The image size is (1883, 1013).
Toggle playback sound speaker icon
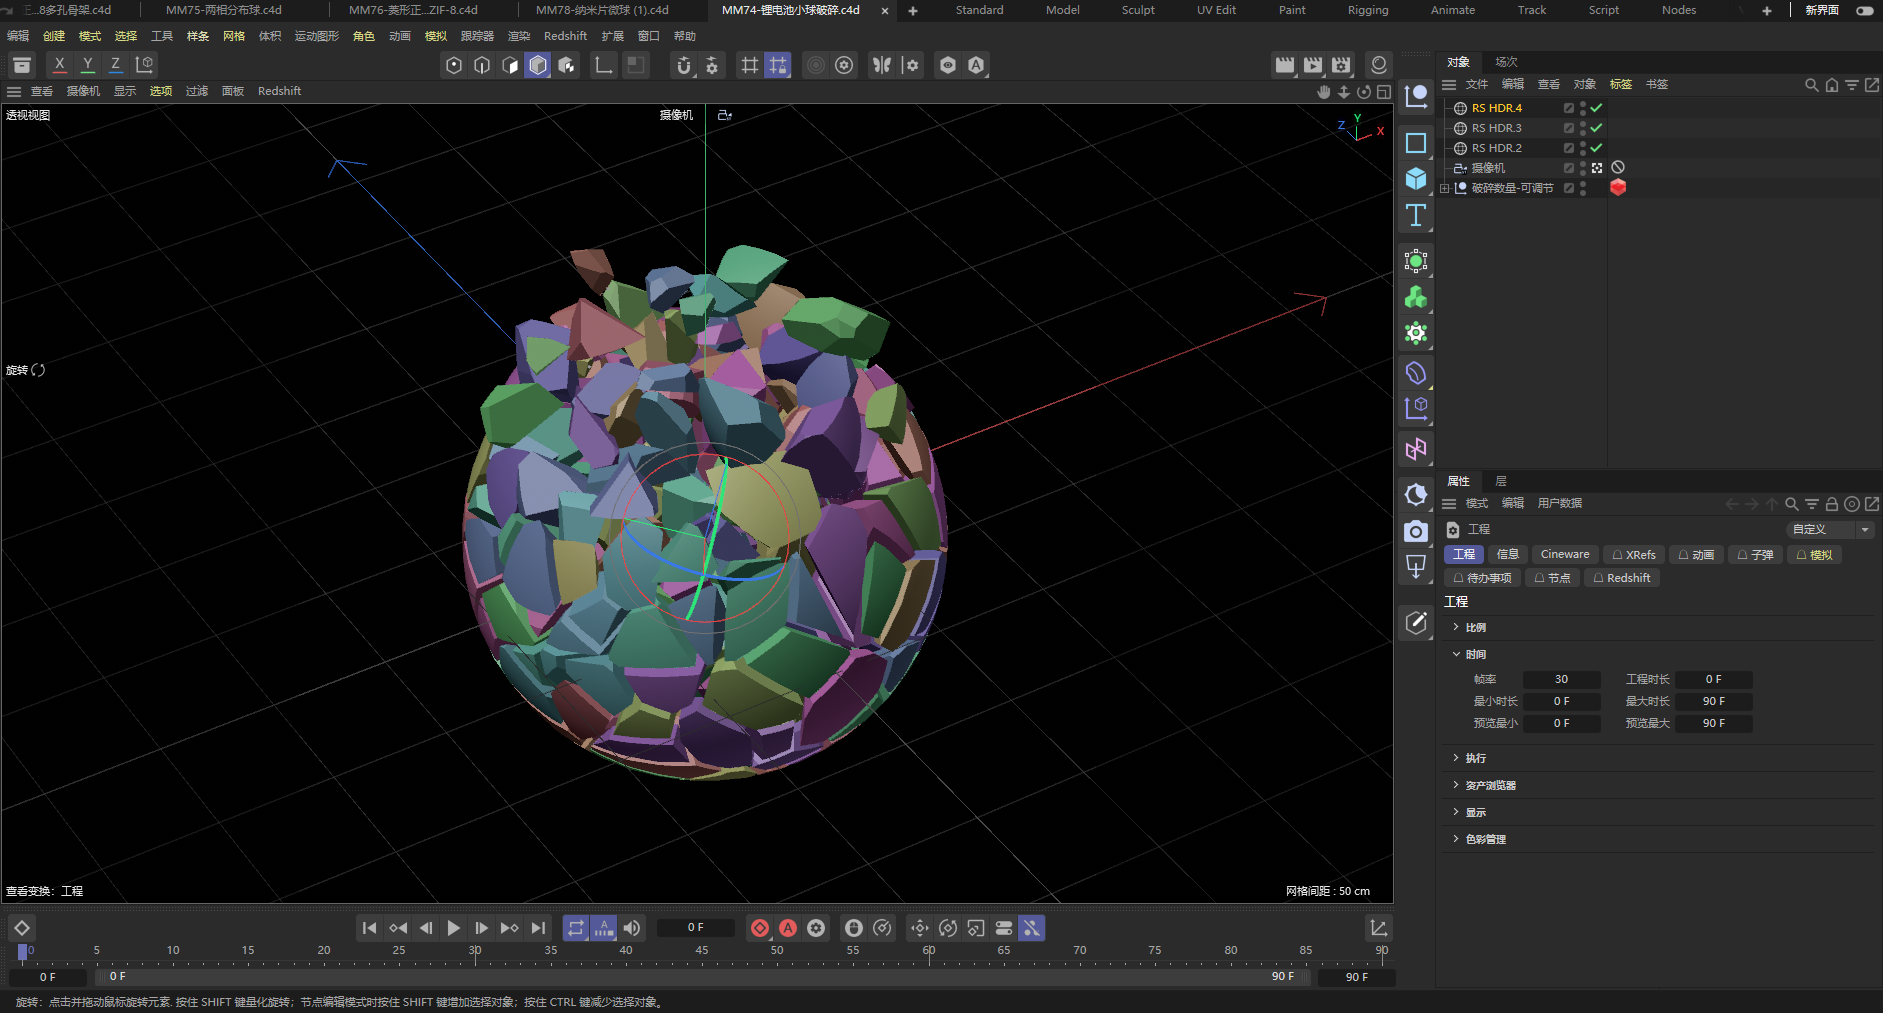(632, 928)
